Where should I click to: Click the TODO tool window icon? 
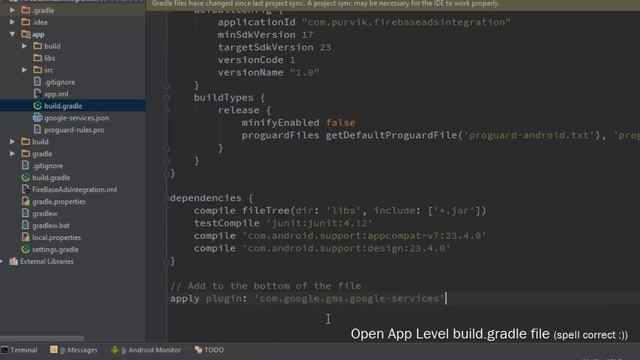[x=198, y=350]
